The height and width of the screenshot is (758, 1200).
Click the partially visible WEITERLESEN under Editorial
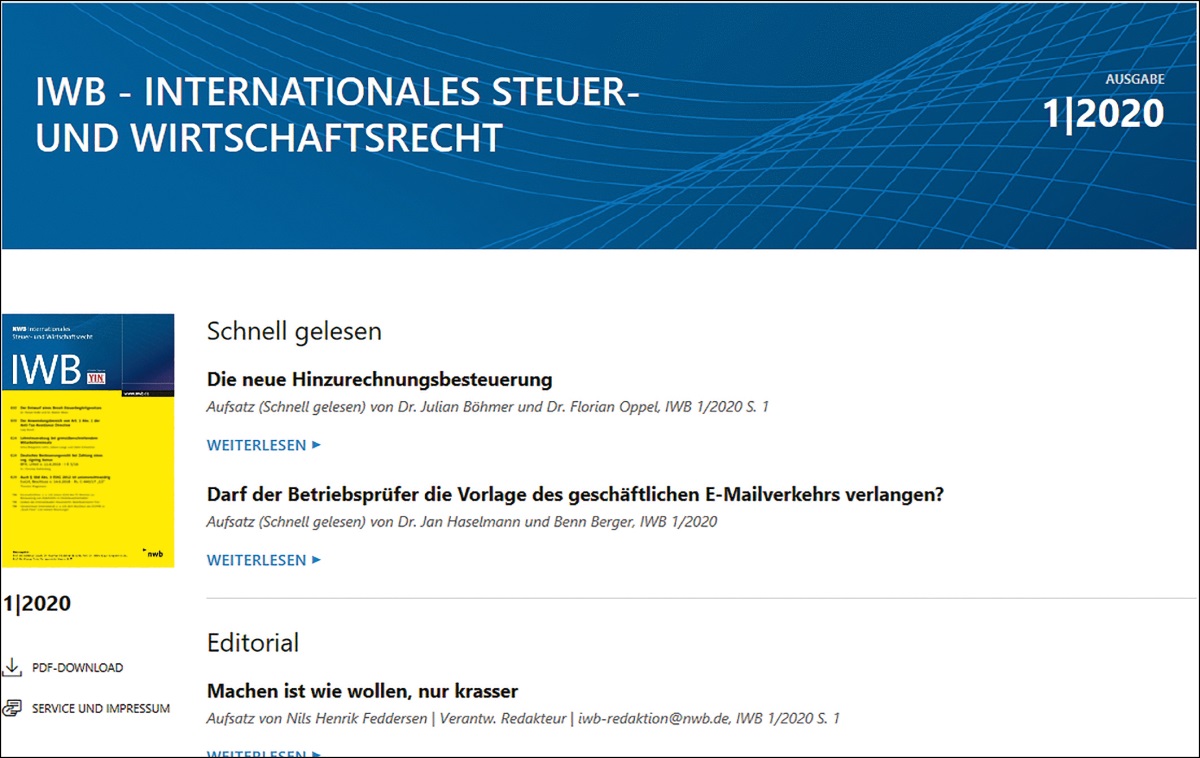point(256,753)
